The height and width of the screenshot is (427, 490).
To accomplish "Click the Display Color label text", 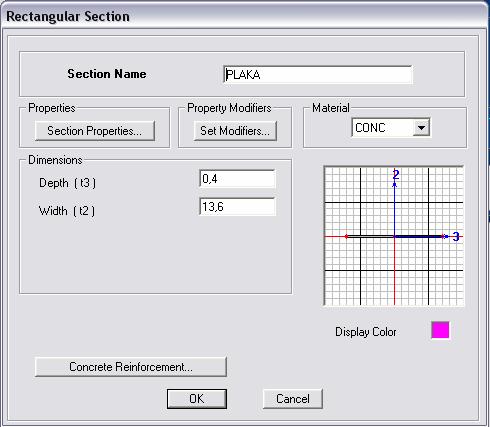I will click(366, 332).
